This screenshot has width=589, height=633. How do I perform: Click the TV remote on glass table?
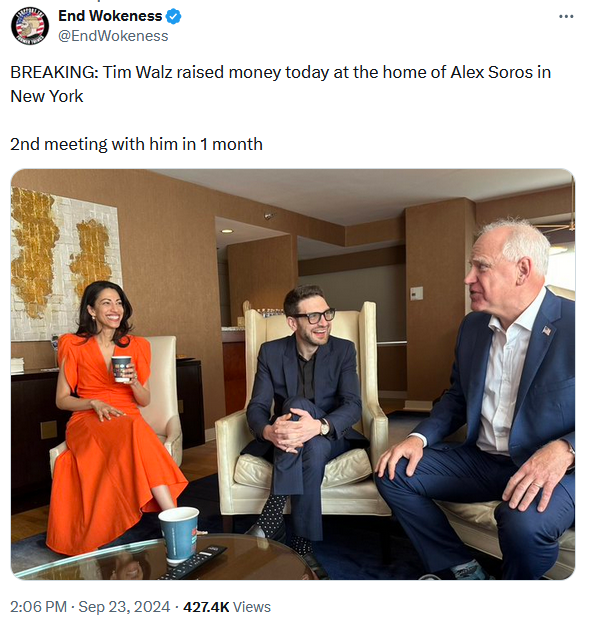196,561
